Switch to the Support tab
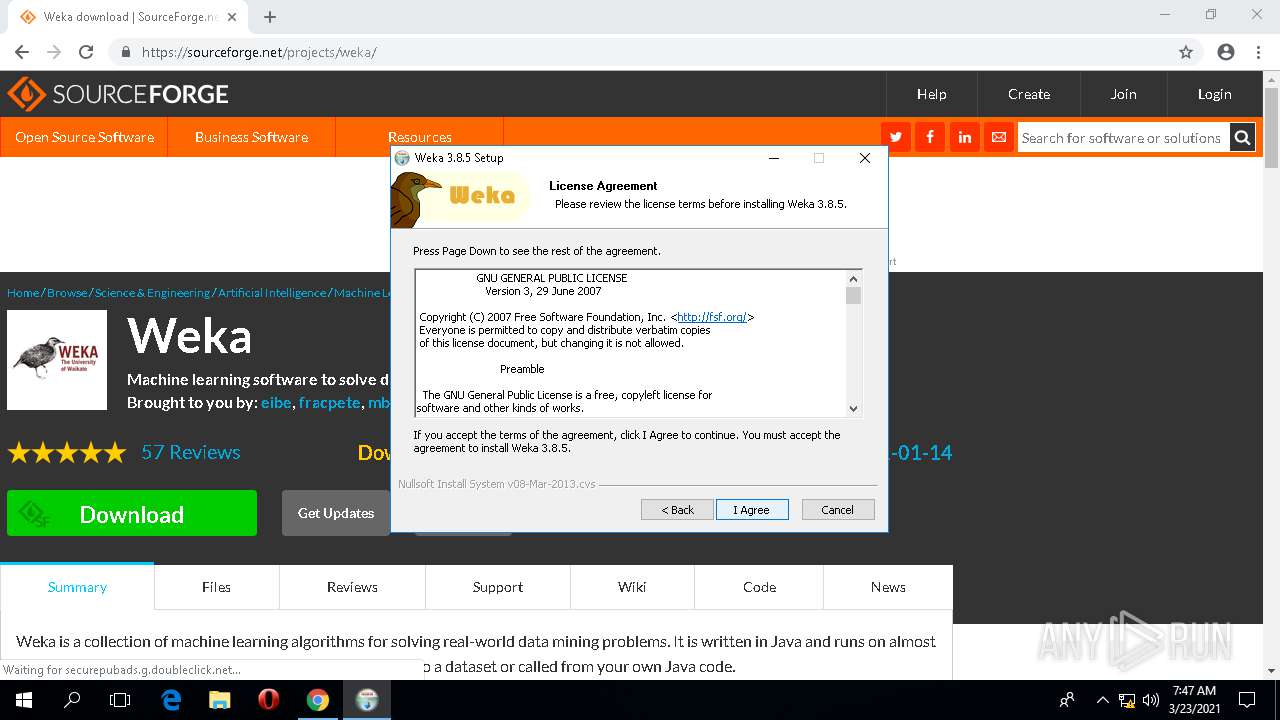 pos(498,587)
